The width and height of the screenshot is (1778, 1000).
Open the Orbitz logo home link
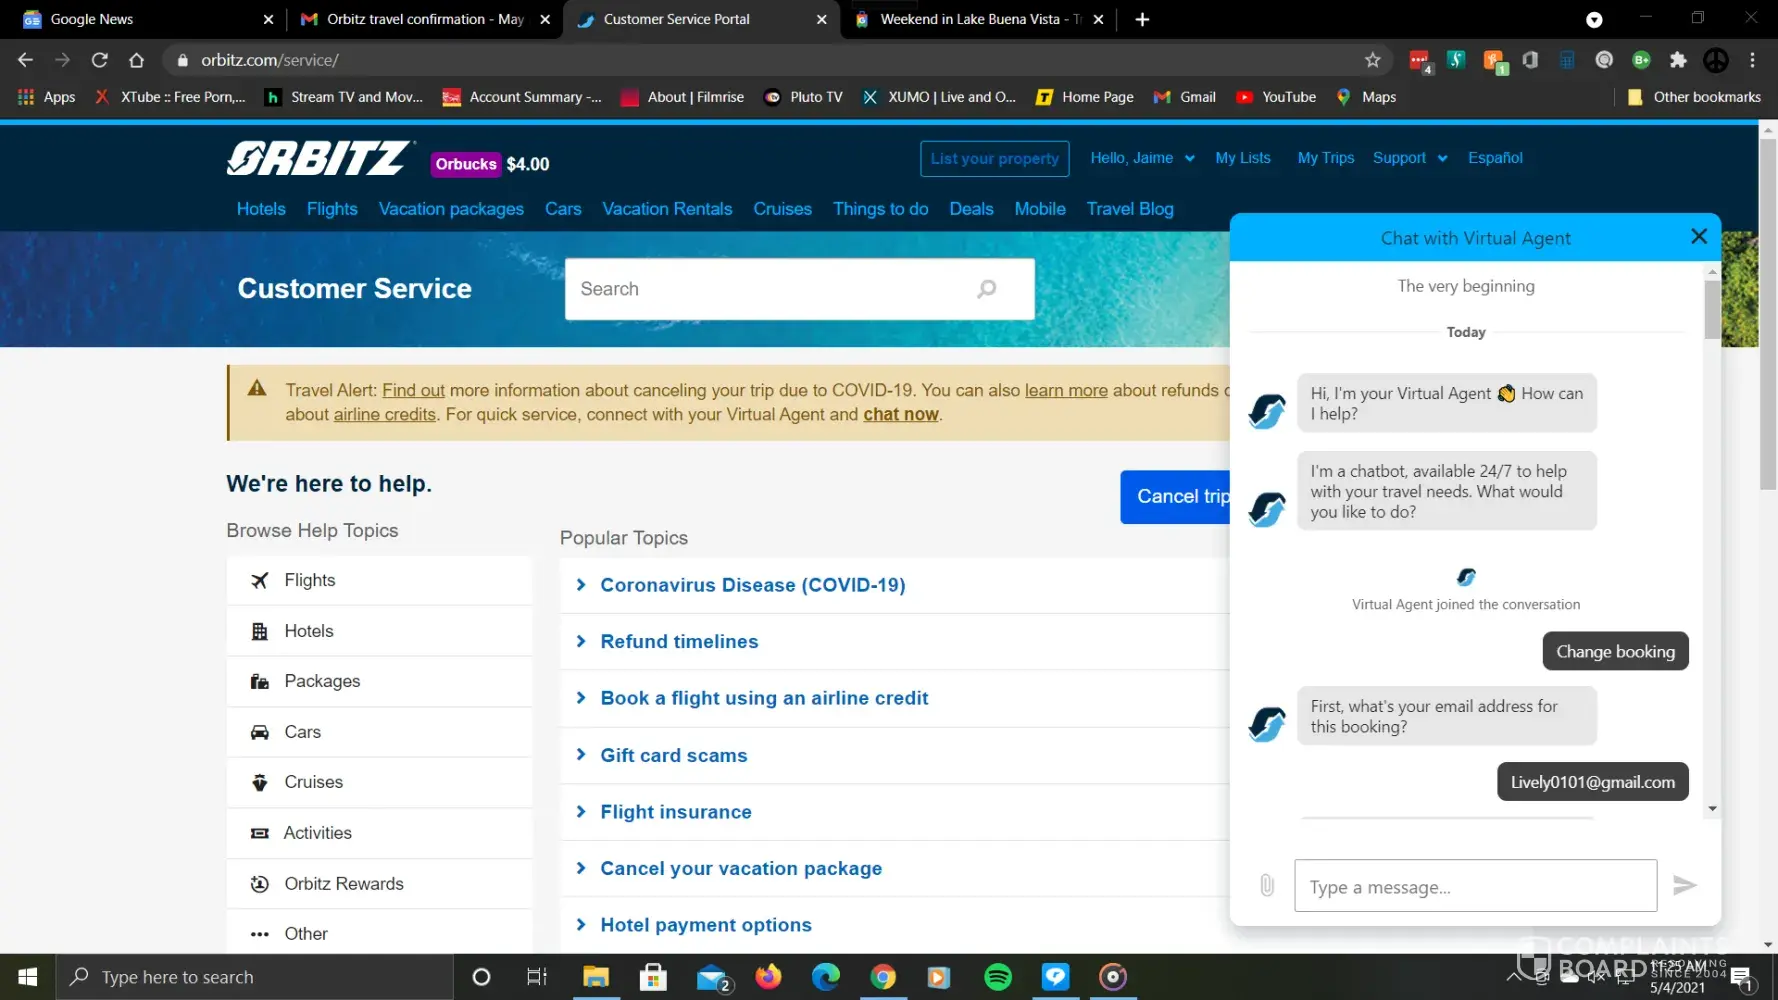[318, 159]
